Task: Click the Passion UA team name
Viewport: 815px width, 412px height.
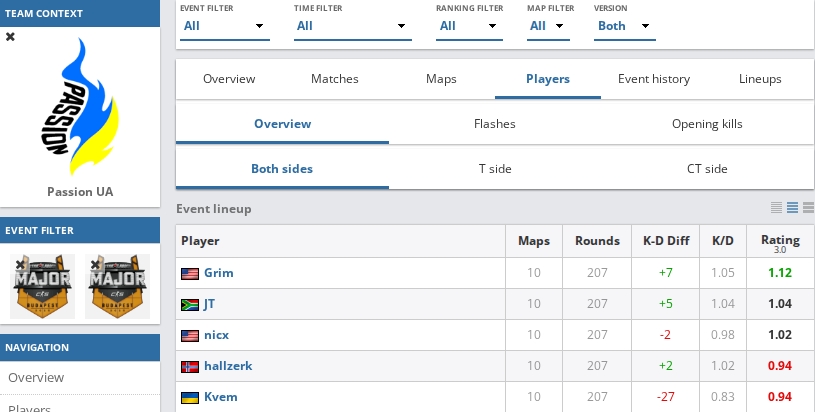Action: click(80, 192)
